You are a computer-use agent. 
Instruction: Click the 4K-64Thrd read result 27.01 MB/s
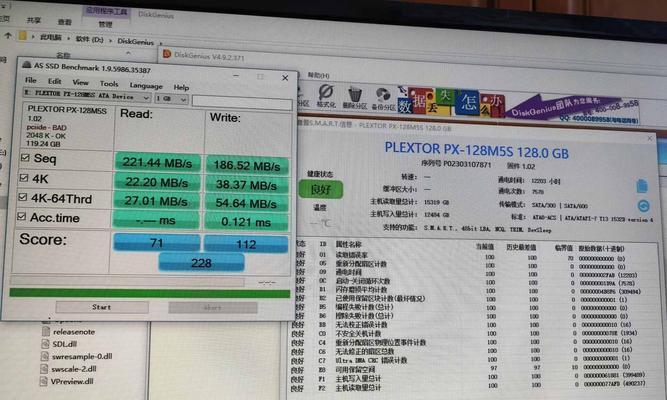(156, 201)
